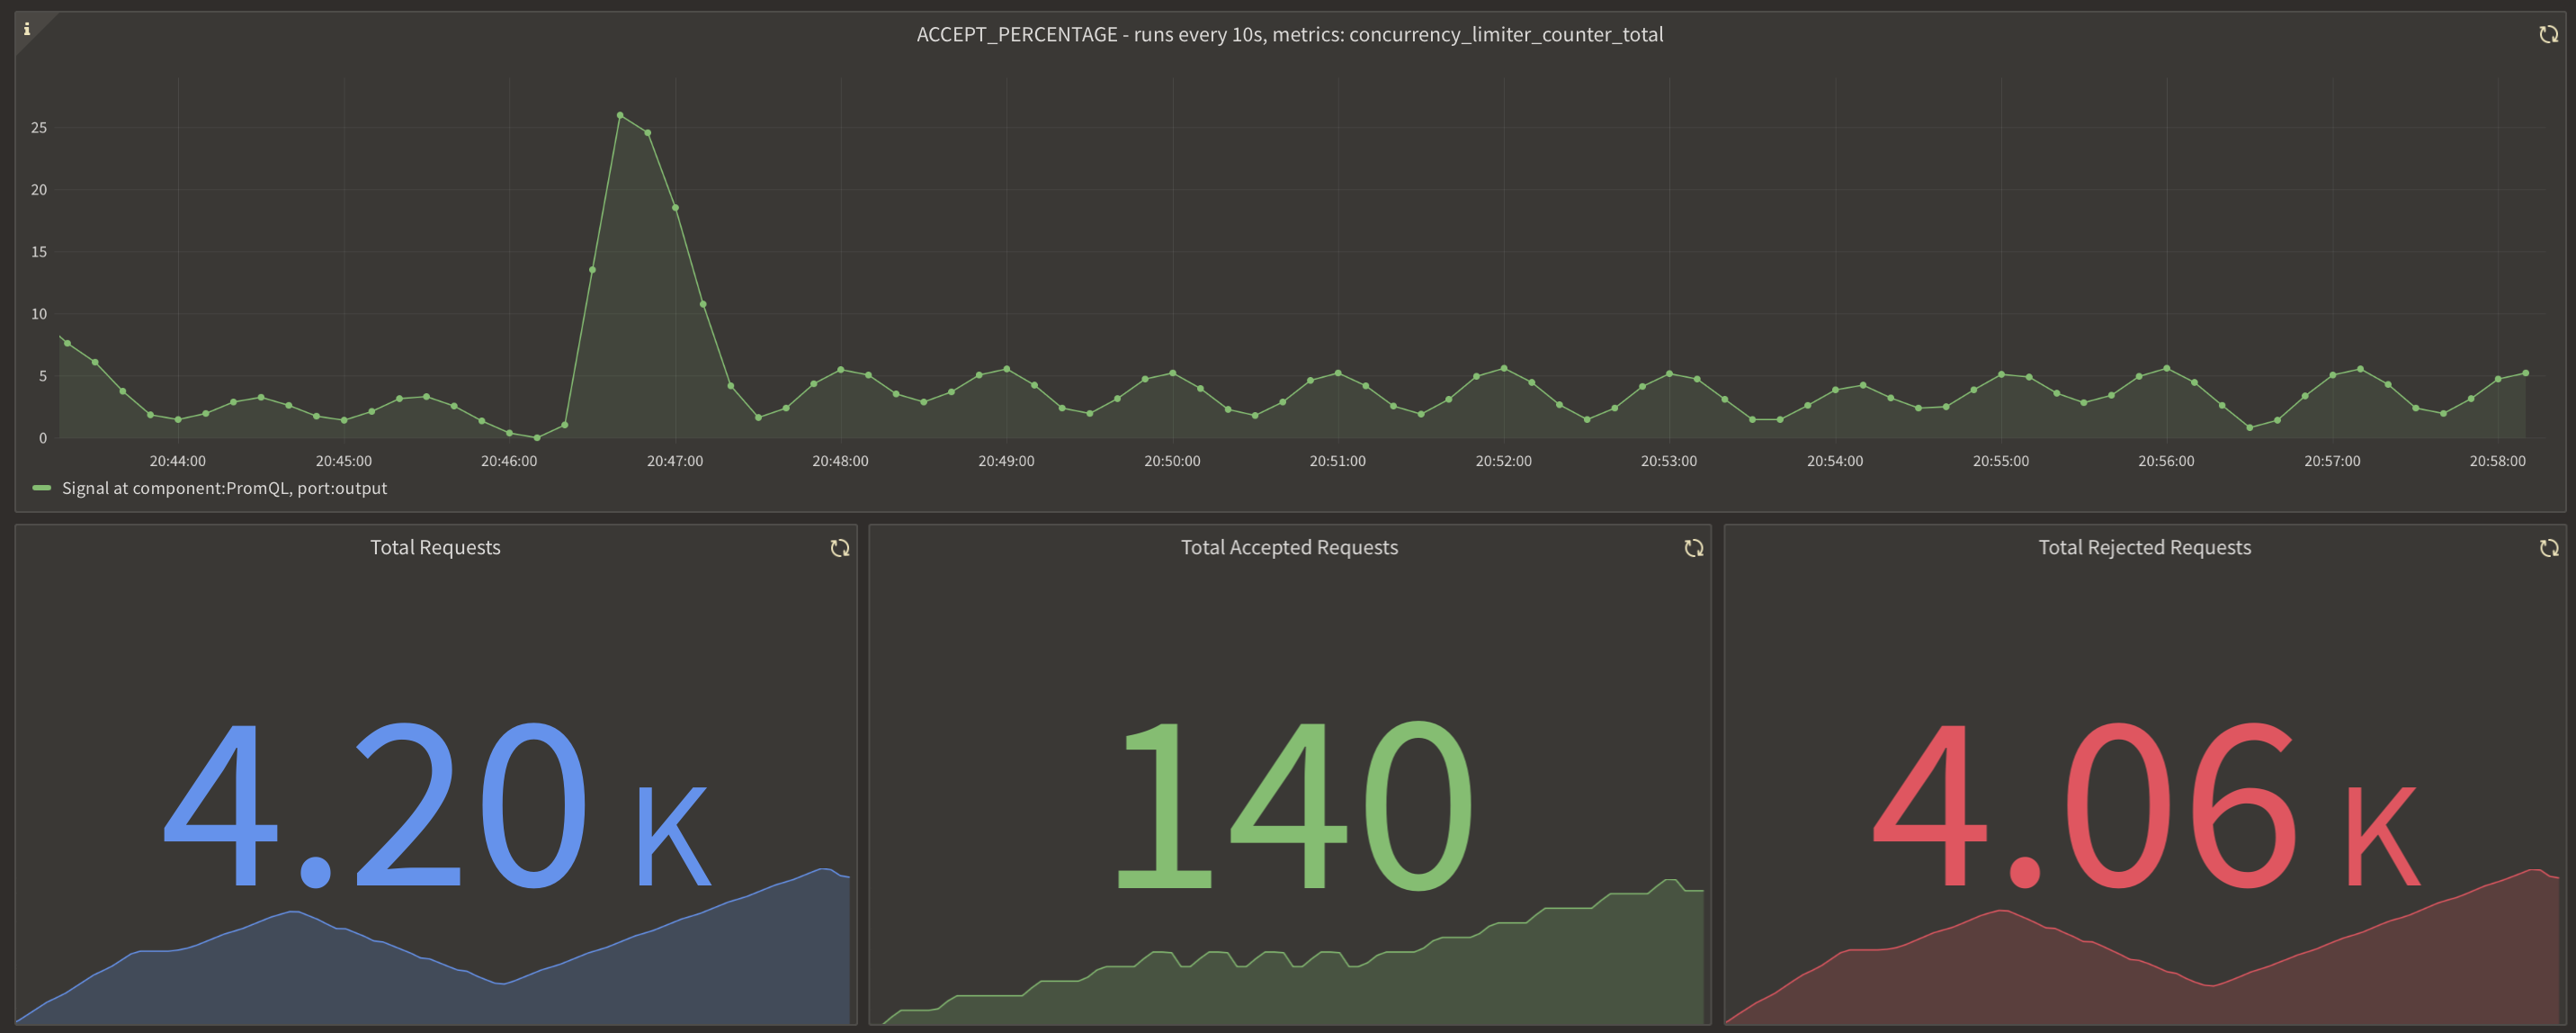Click the y-axis label 15
The image size is (2576, 1033).
[39, 252]
